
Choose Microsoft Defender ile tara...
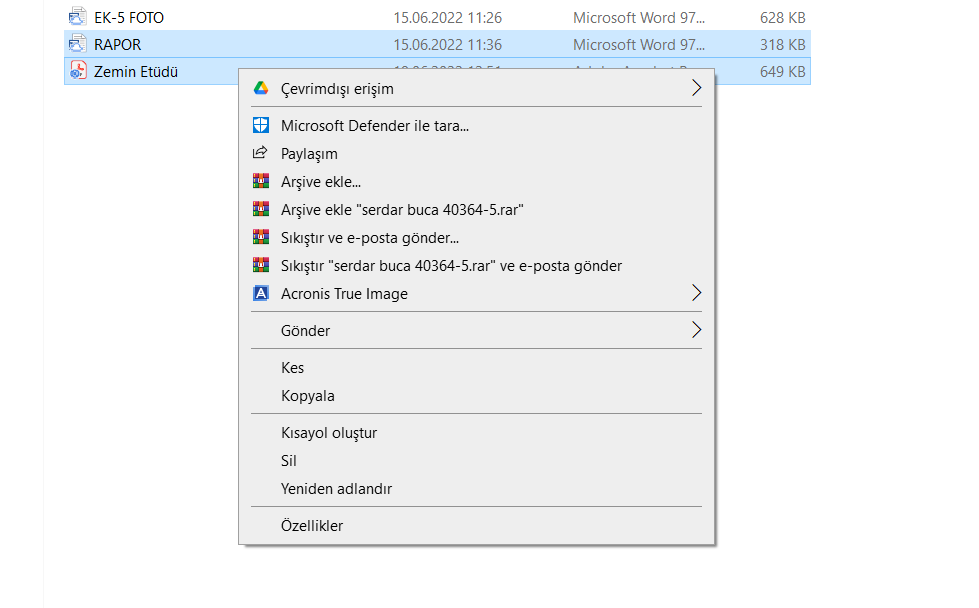[x=476, y=125]
